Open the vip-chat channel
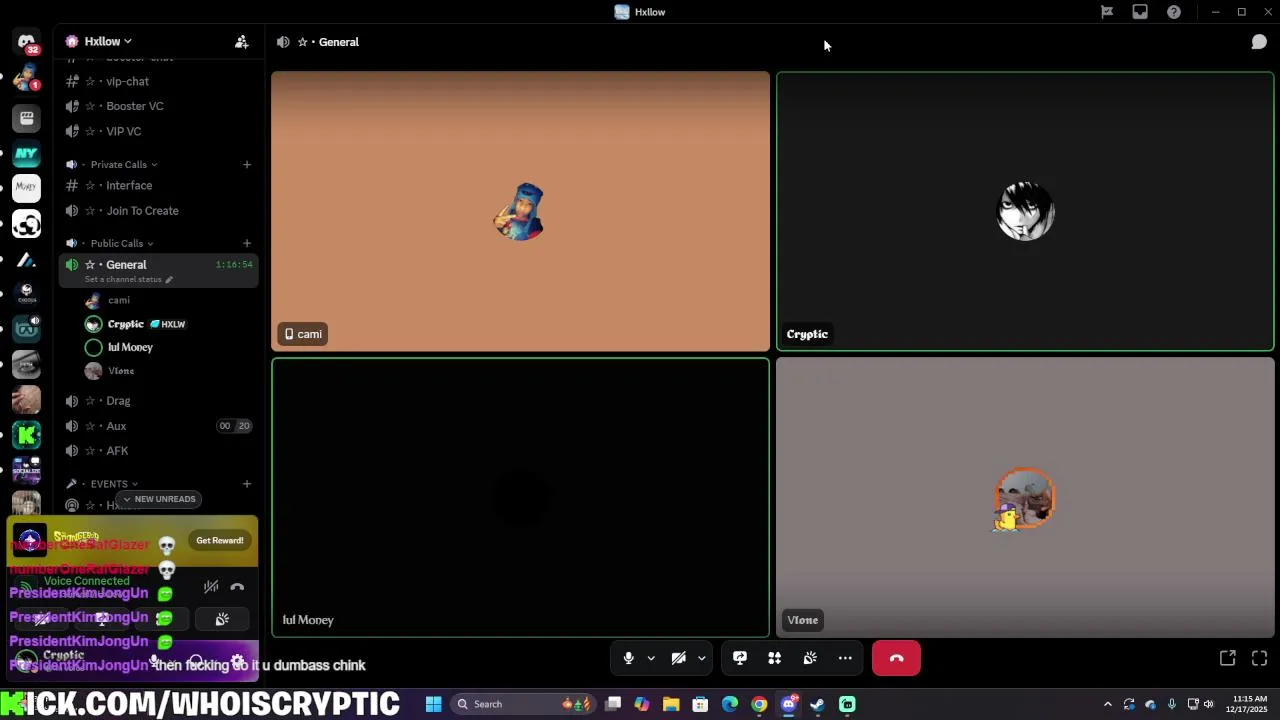 pos(158,81)
